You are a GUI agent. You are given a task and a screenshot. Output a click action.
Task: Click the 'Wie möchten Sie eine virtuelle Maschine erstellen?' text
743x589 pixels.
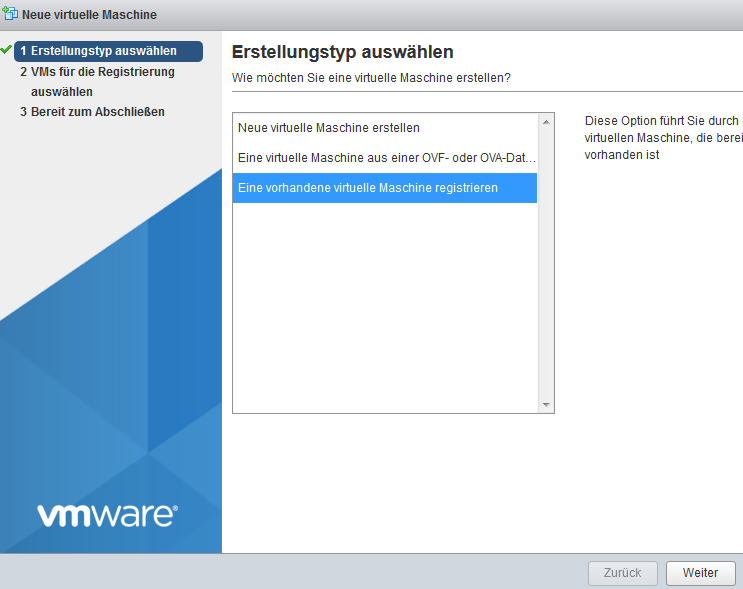point(371,78)
